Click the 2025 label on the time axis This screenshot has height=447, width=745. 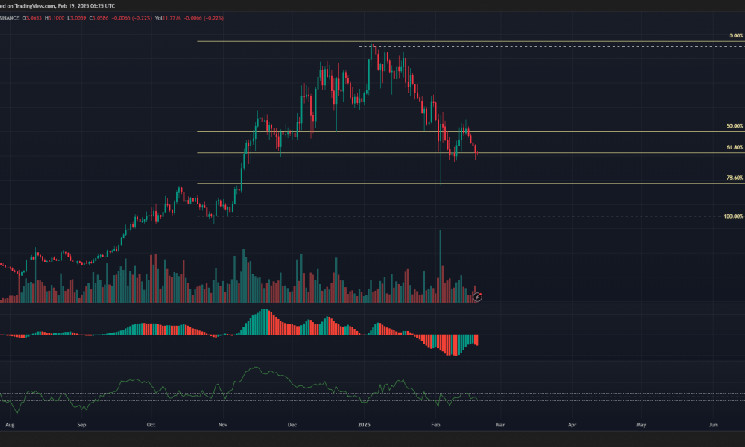pos(364,425)
